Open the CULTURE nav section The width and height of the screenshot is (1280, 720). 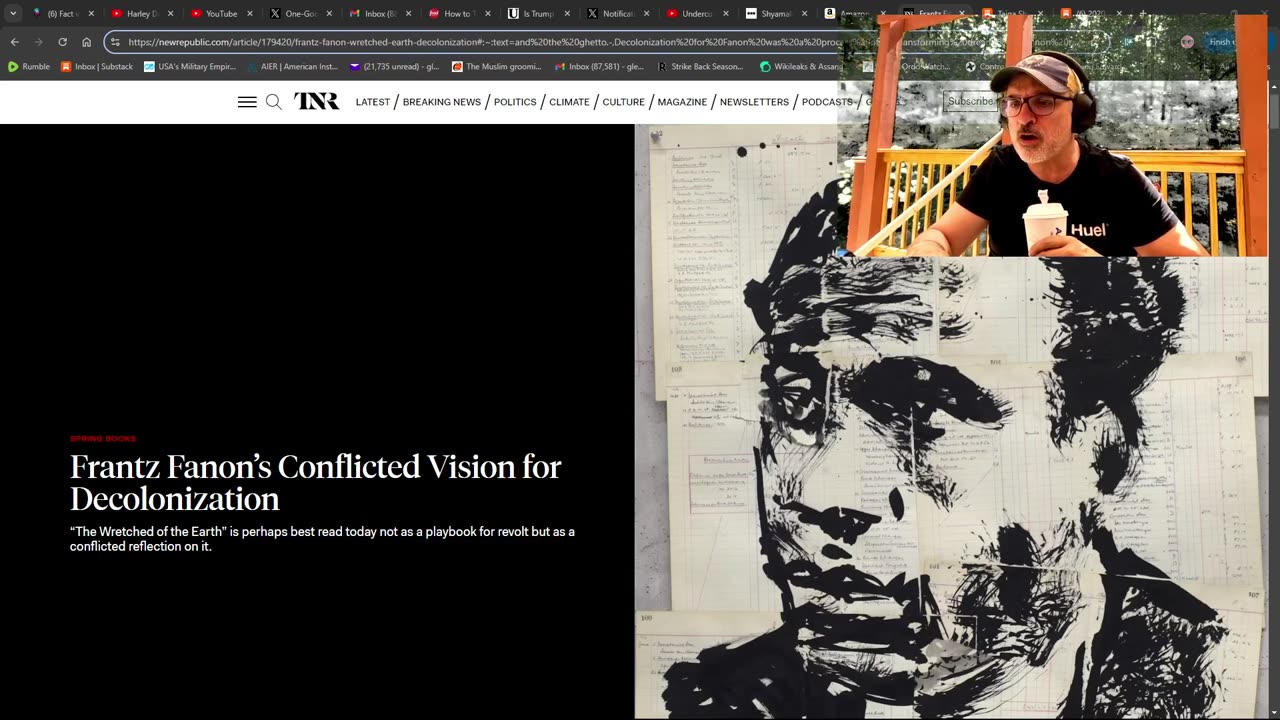click(623, 102)
